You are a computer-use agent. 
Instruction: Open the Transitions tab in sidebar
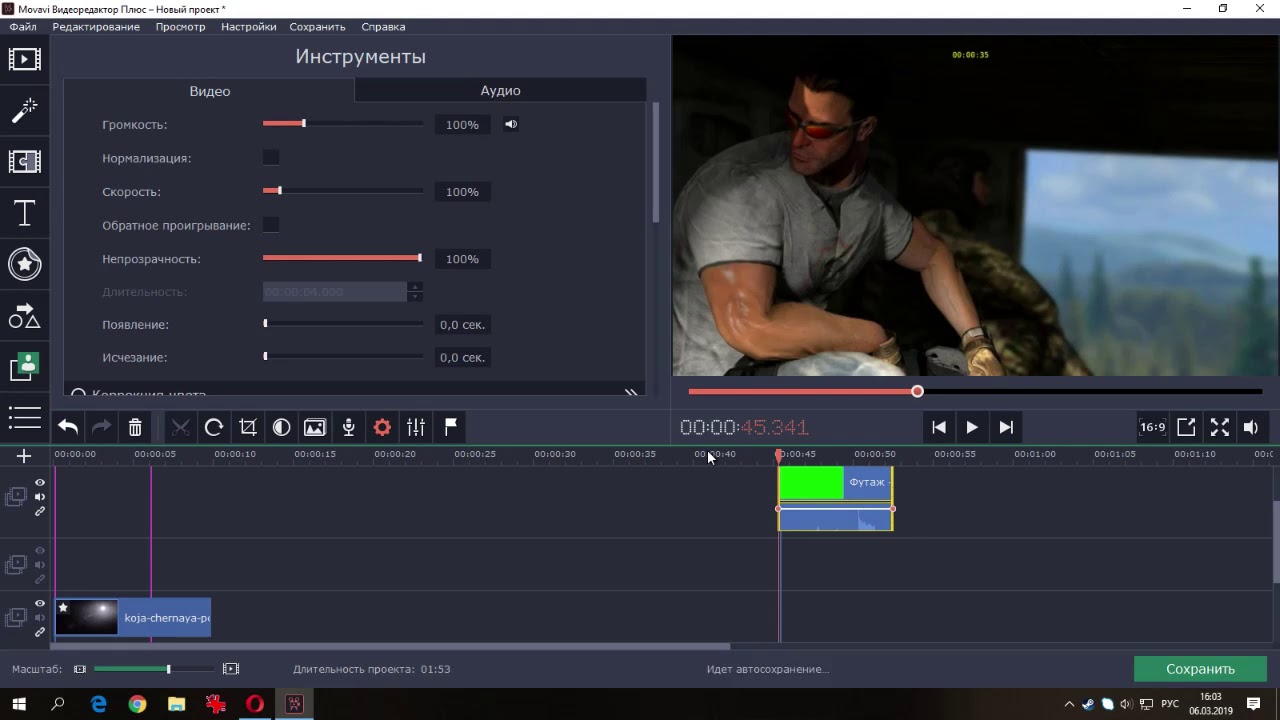[x=25, y=161]
